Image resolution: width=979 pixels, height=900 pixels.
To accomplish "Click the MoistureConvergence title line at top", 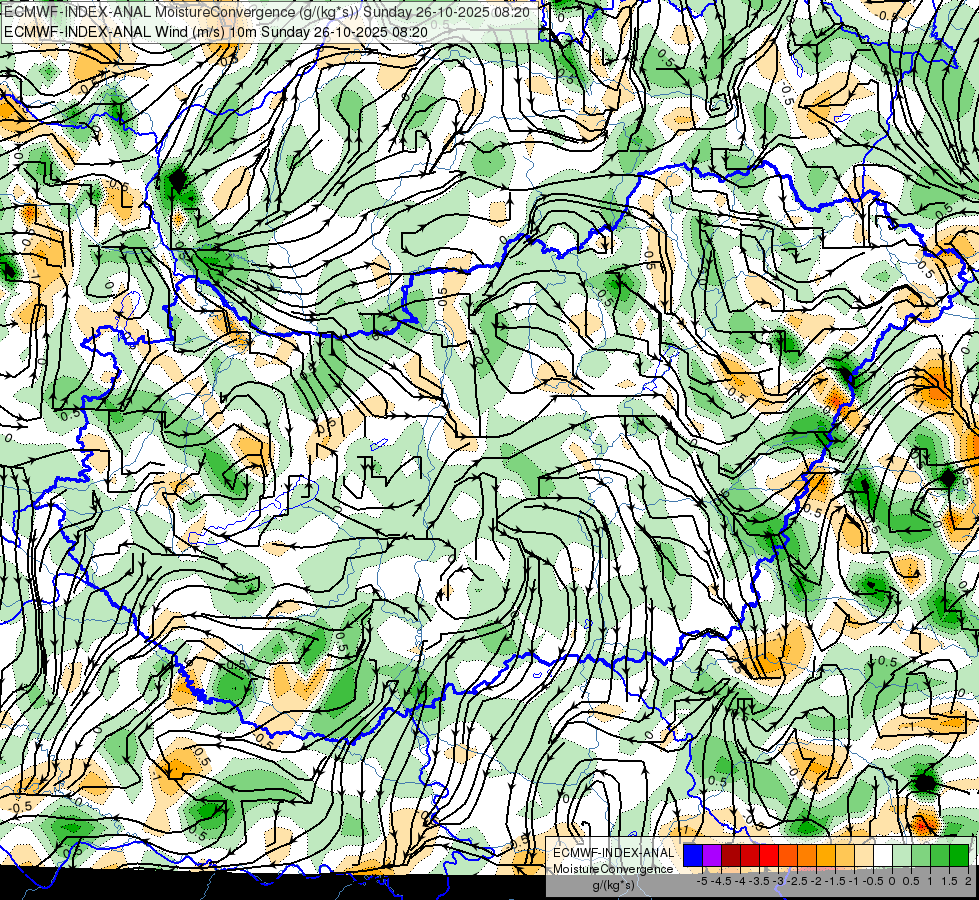I will [x=267, y=12].
